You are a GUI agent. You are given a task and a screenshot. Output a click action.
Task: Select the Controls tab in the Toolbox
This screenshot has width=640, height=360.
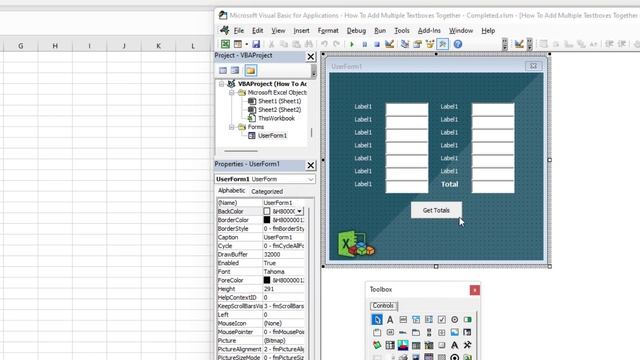click(383, 306)
